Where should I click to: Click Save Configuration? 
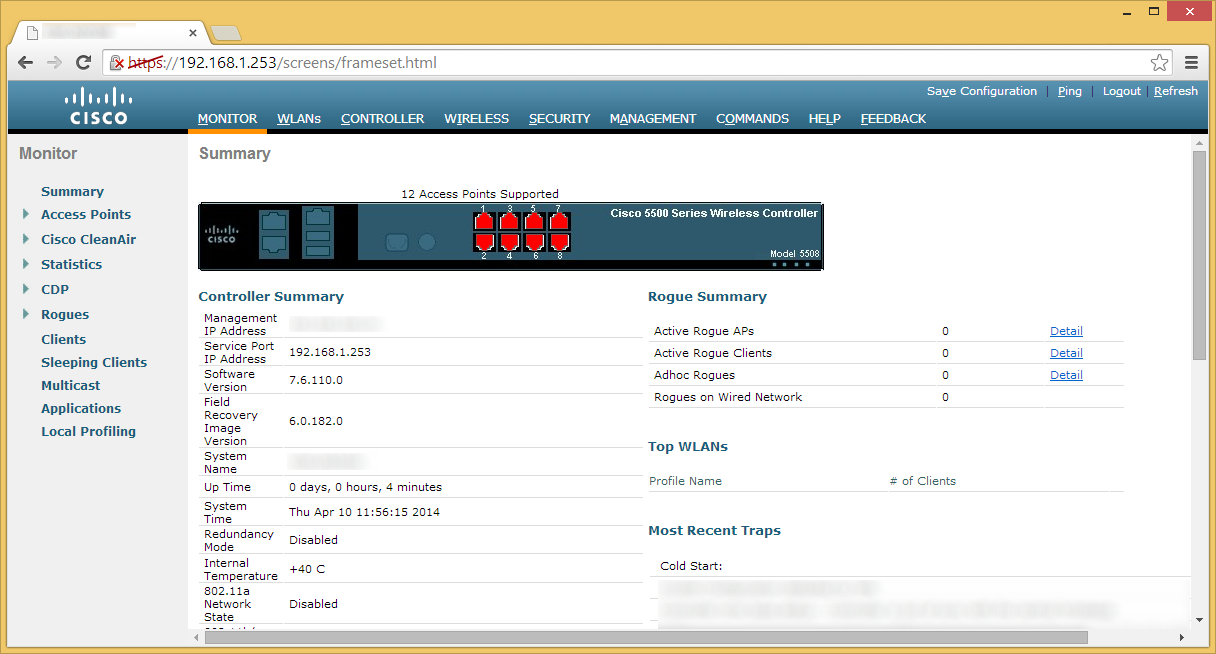[x=981, y=91]
